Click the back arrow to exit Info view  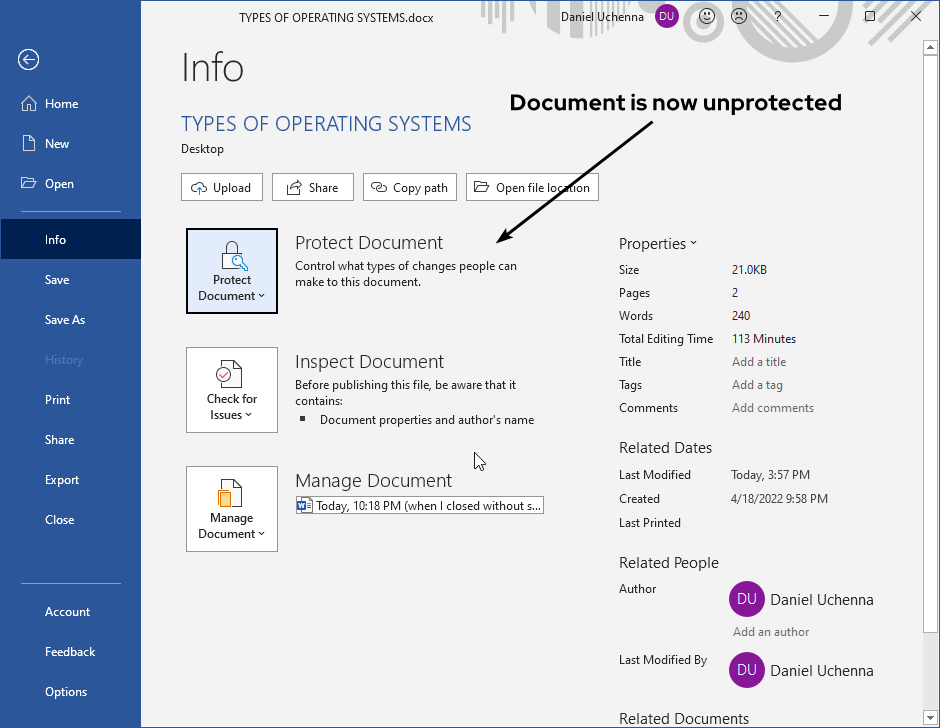(x=27, y=59)
